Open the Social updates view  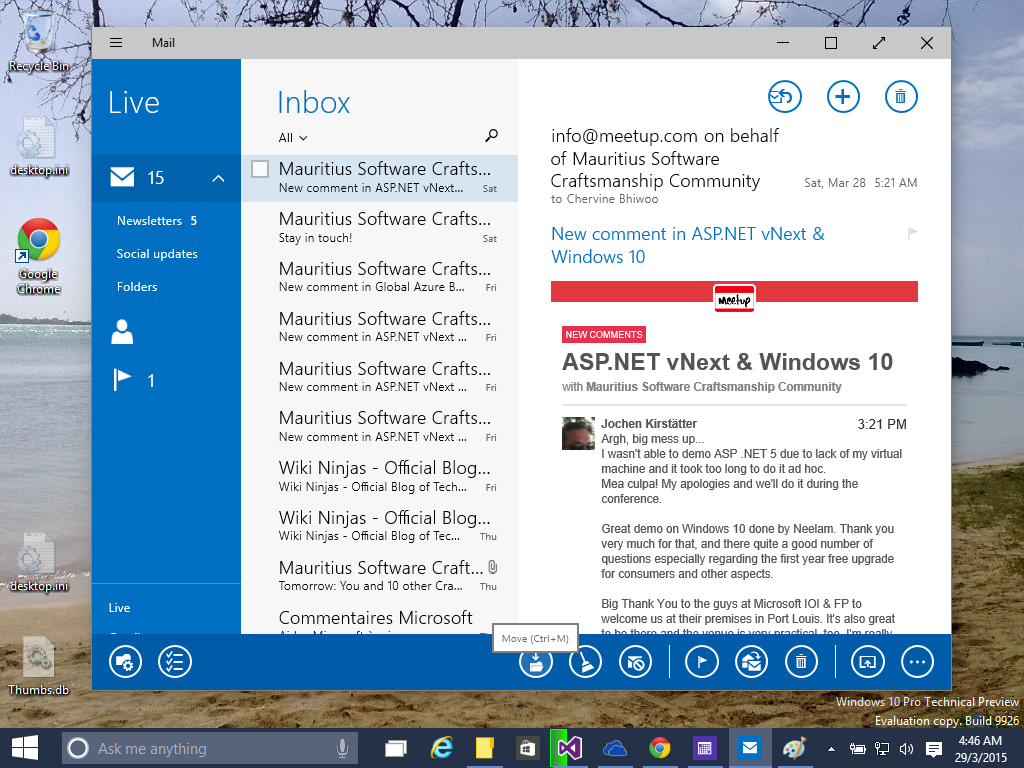[x=157, y=254]
